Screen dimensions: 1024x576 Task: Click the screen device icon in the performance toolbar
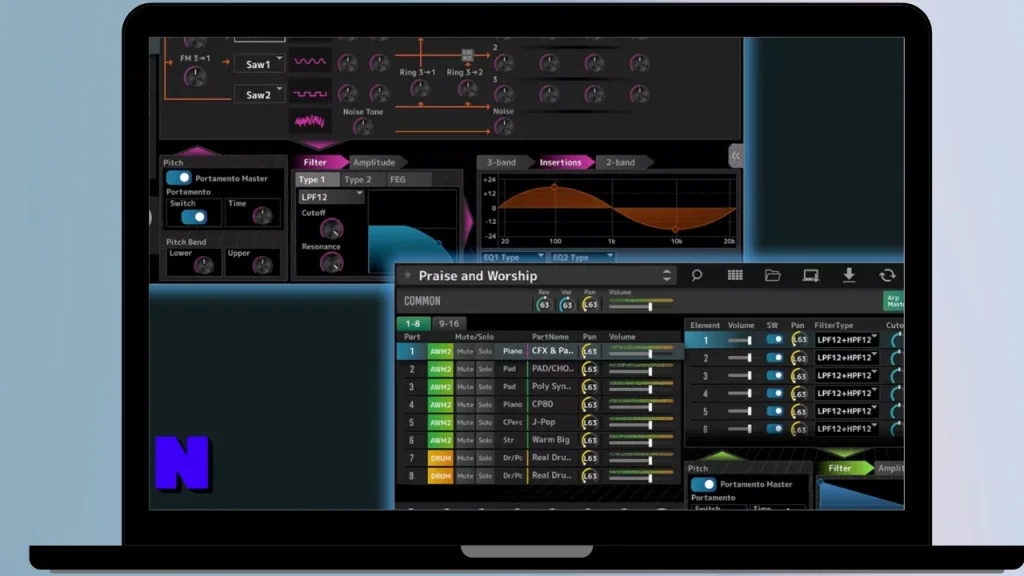coord(810,276)
